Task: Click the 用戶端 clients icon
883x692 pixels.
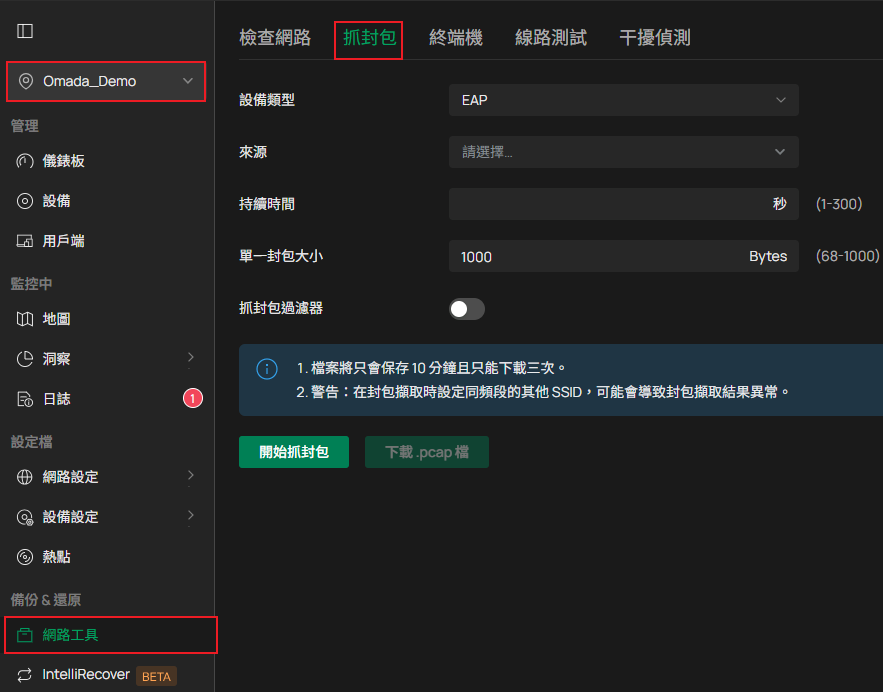Action: [x=26, y=241]
